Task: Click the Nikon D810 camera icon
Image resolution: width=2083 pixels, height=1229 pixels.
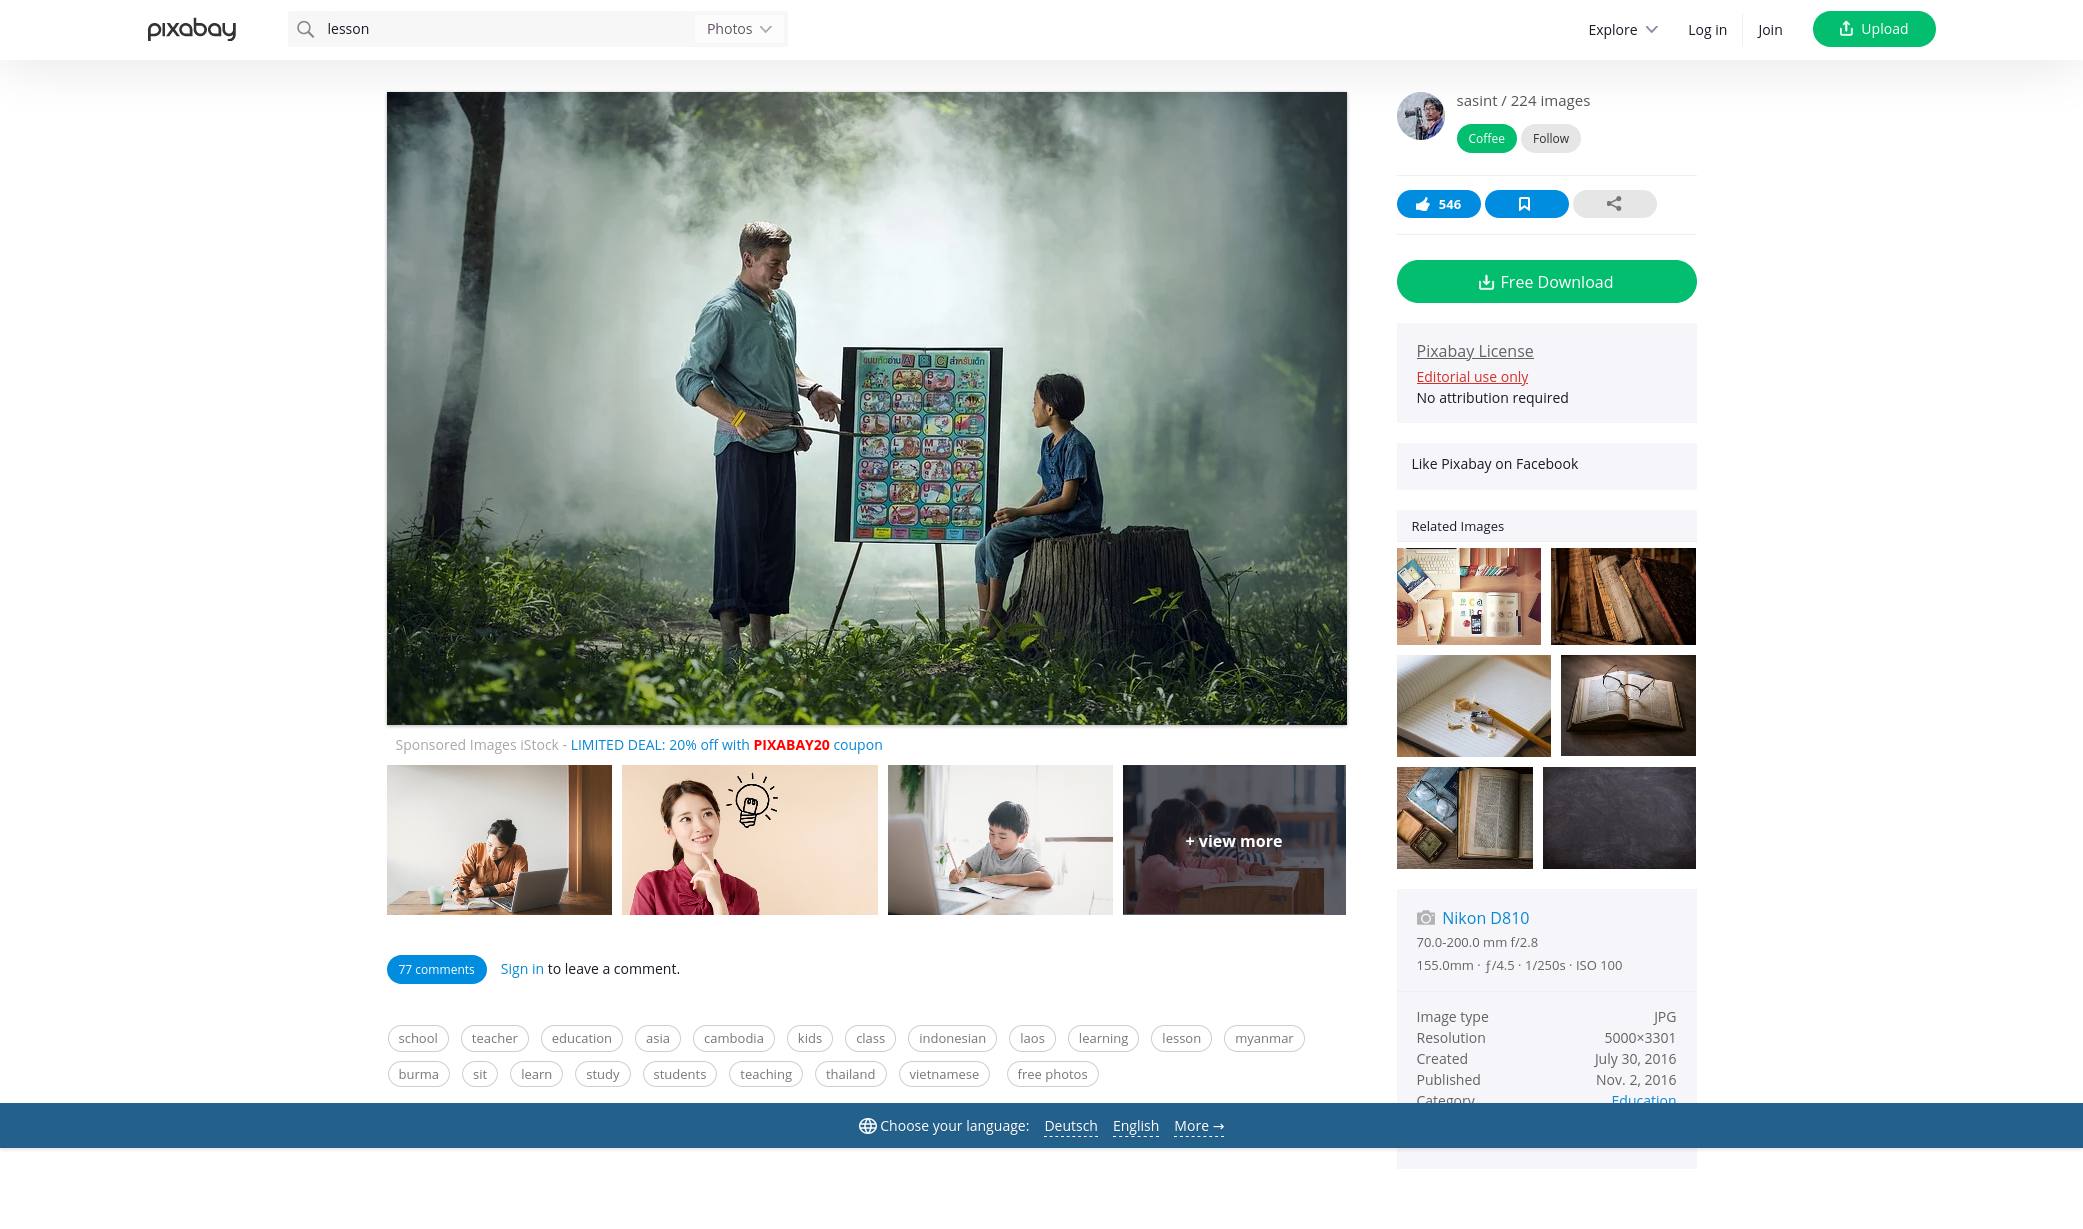Action: click(1426, 918)
